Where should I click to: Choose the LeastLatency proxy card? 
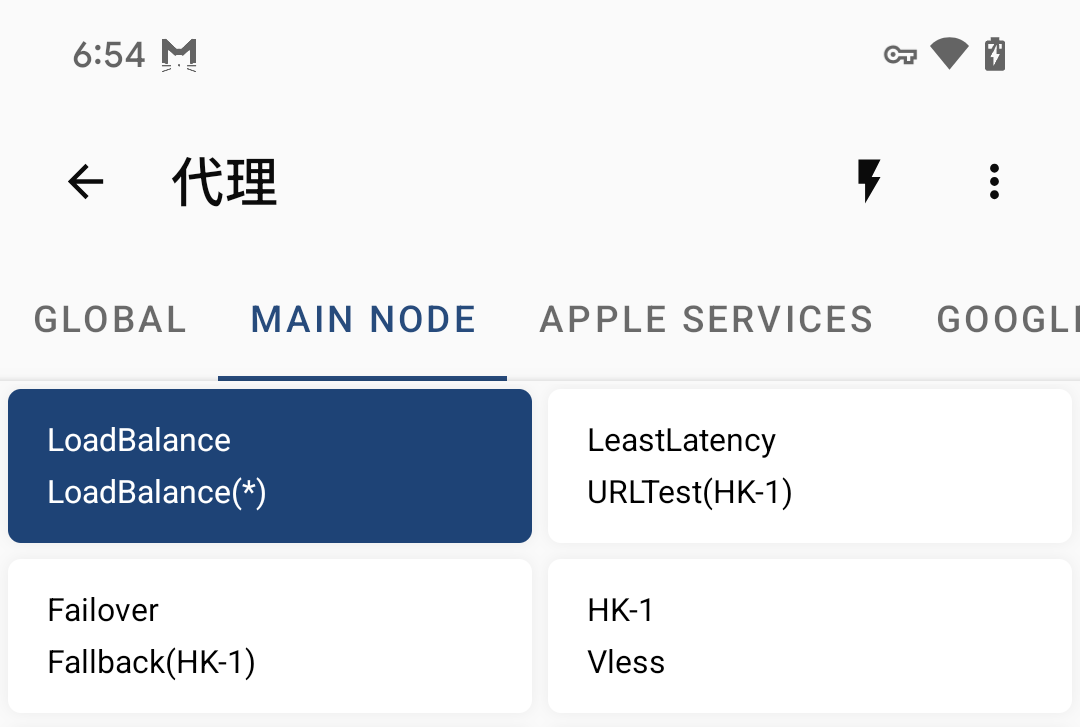pyautogui.click(x=809, y=466)
